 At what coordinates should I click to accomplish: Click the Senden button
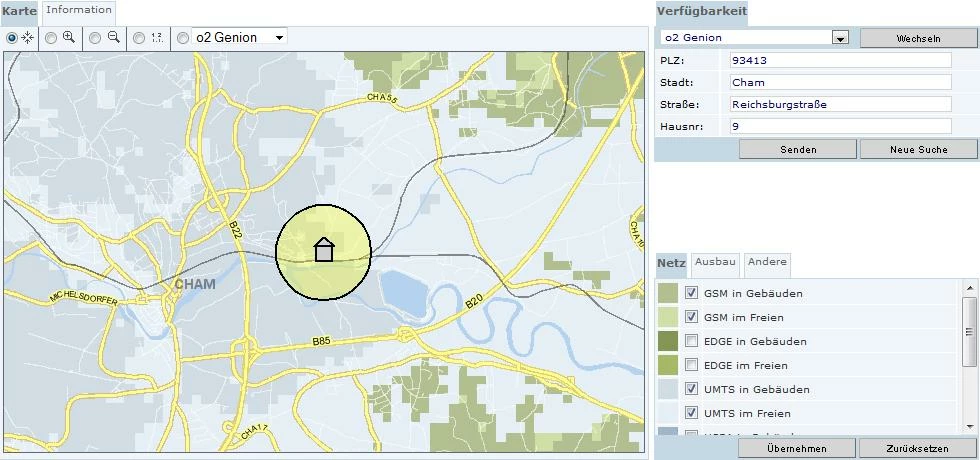point(798,150)
